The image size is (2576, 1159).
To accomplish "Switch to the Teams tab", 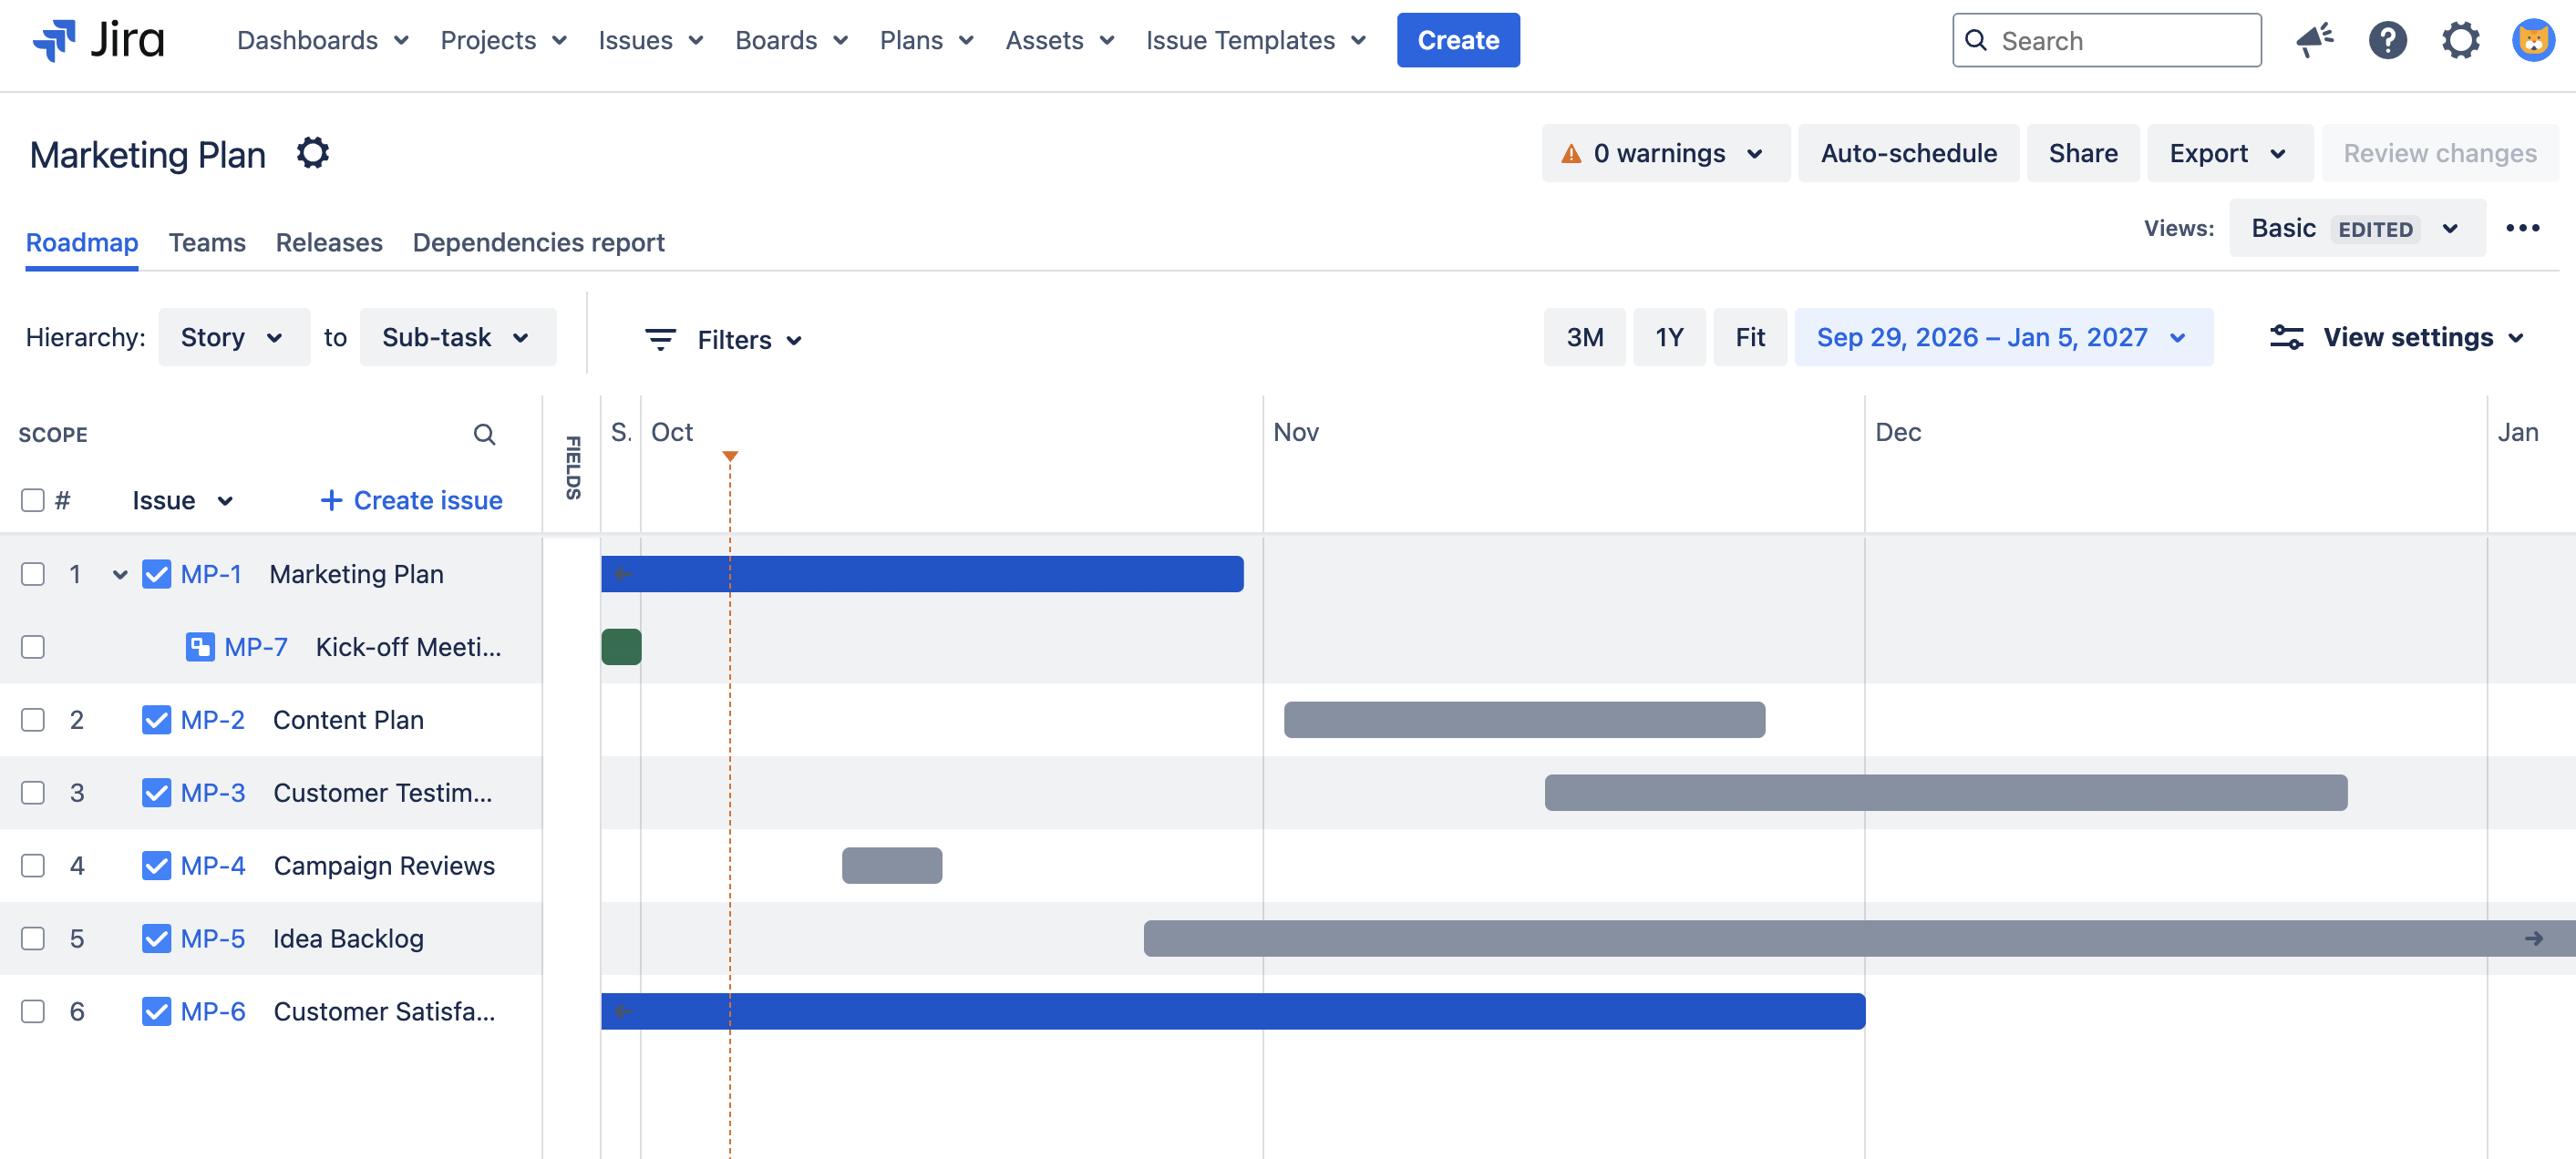I will point(207,242).
